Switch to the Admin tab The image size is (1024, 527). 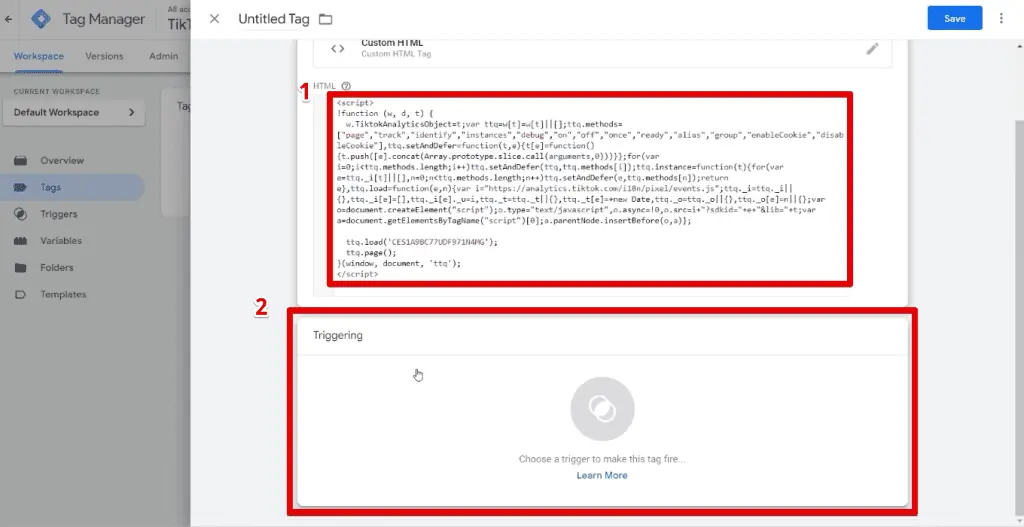click(x=163, y=56)
